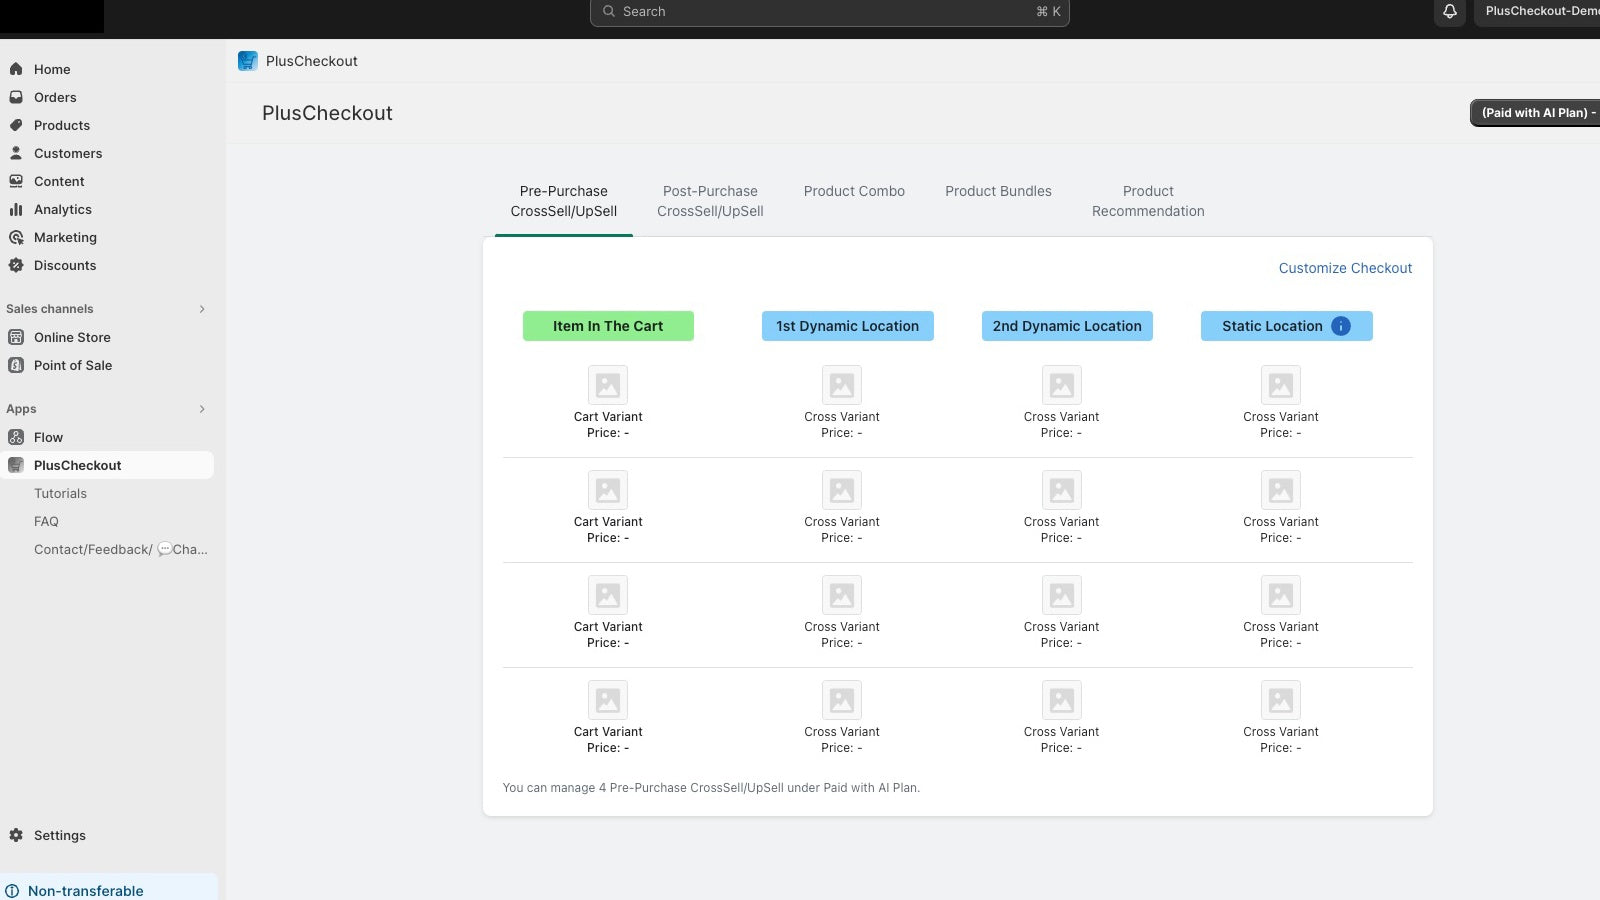
Task: Go to Orders in sidebar
Action: pyautogui.click(x=55, y=97)
